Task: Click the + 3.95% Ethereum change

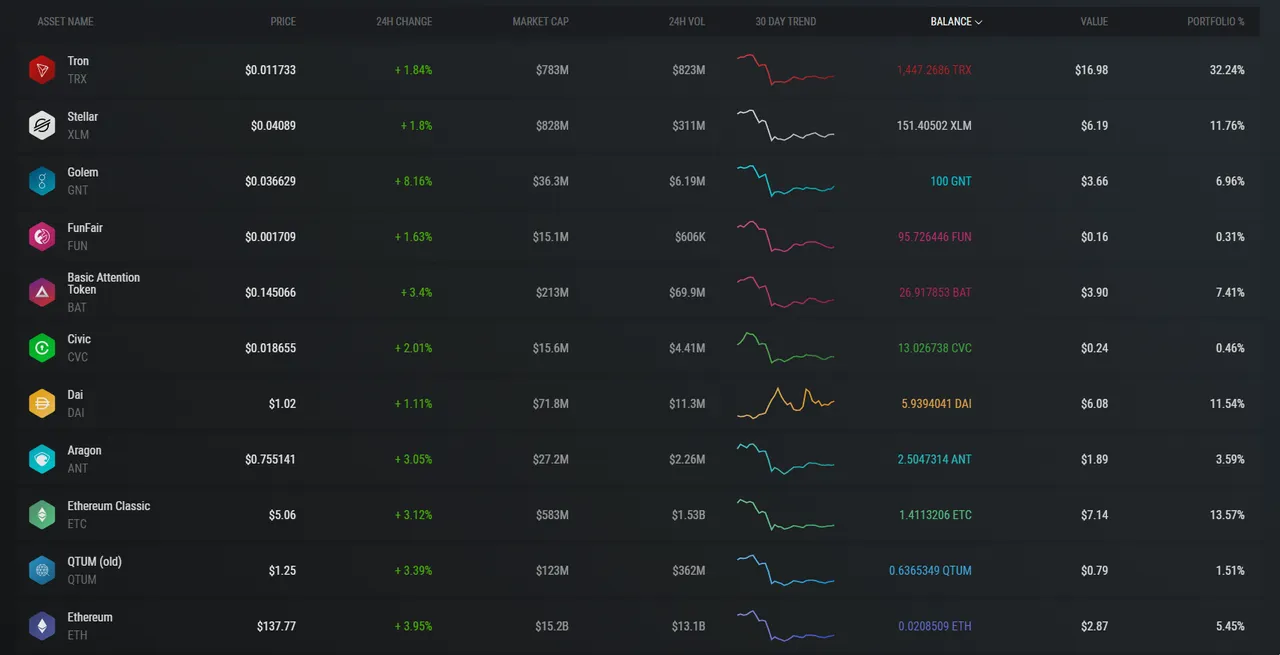Action: (x=413, y=626)
